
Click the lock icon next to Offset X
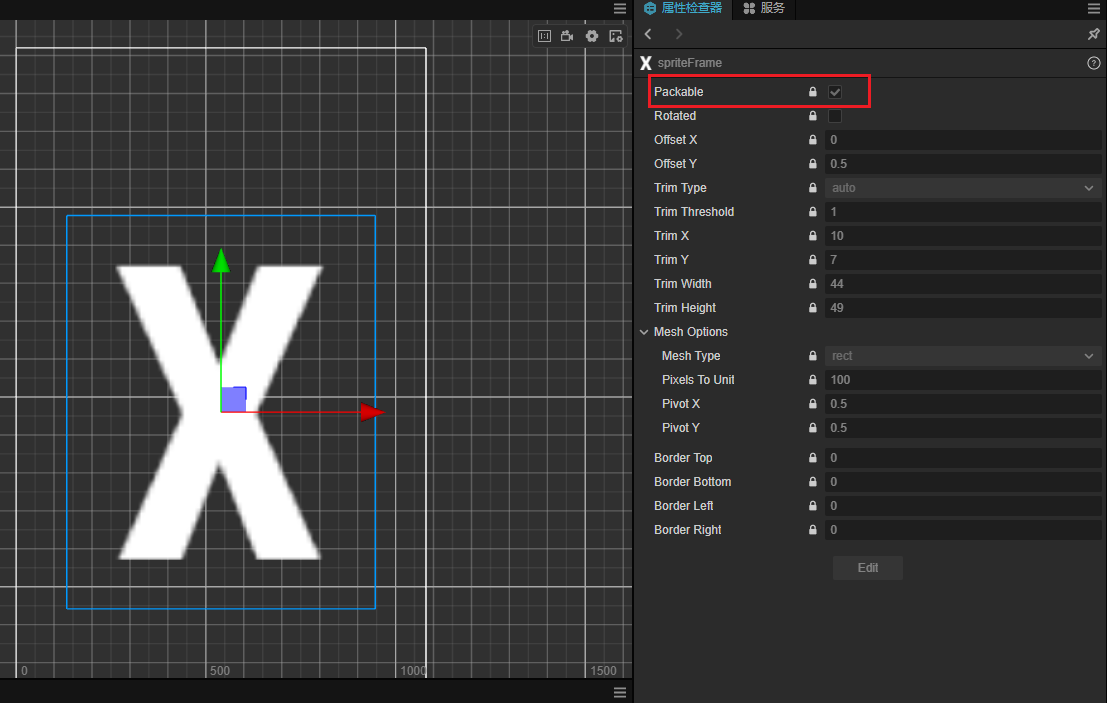813,140
